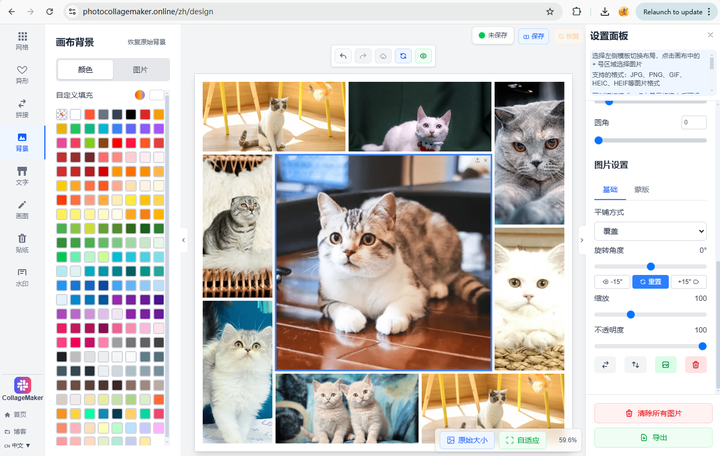
Task: Pick the black color swatch
Action: tap(131, 114)
